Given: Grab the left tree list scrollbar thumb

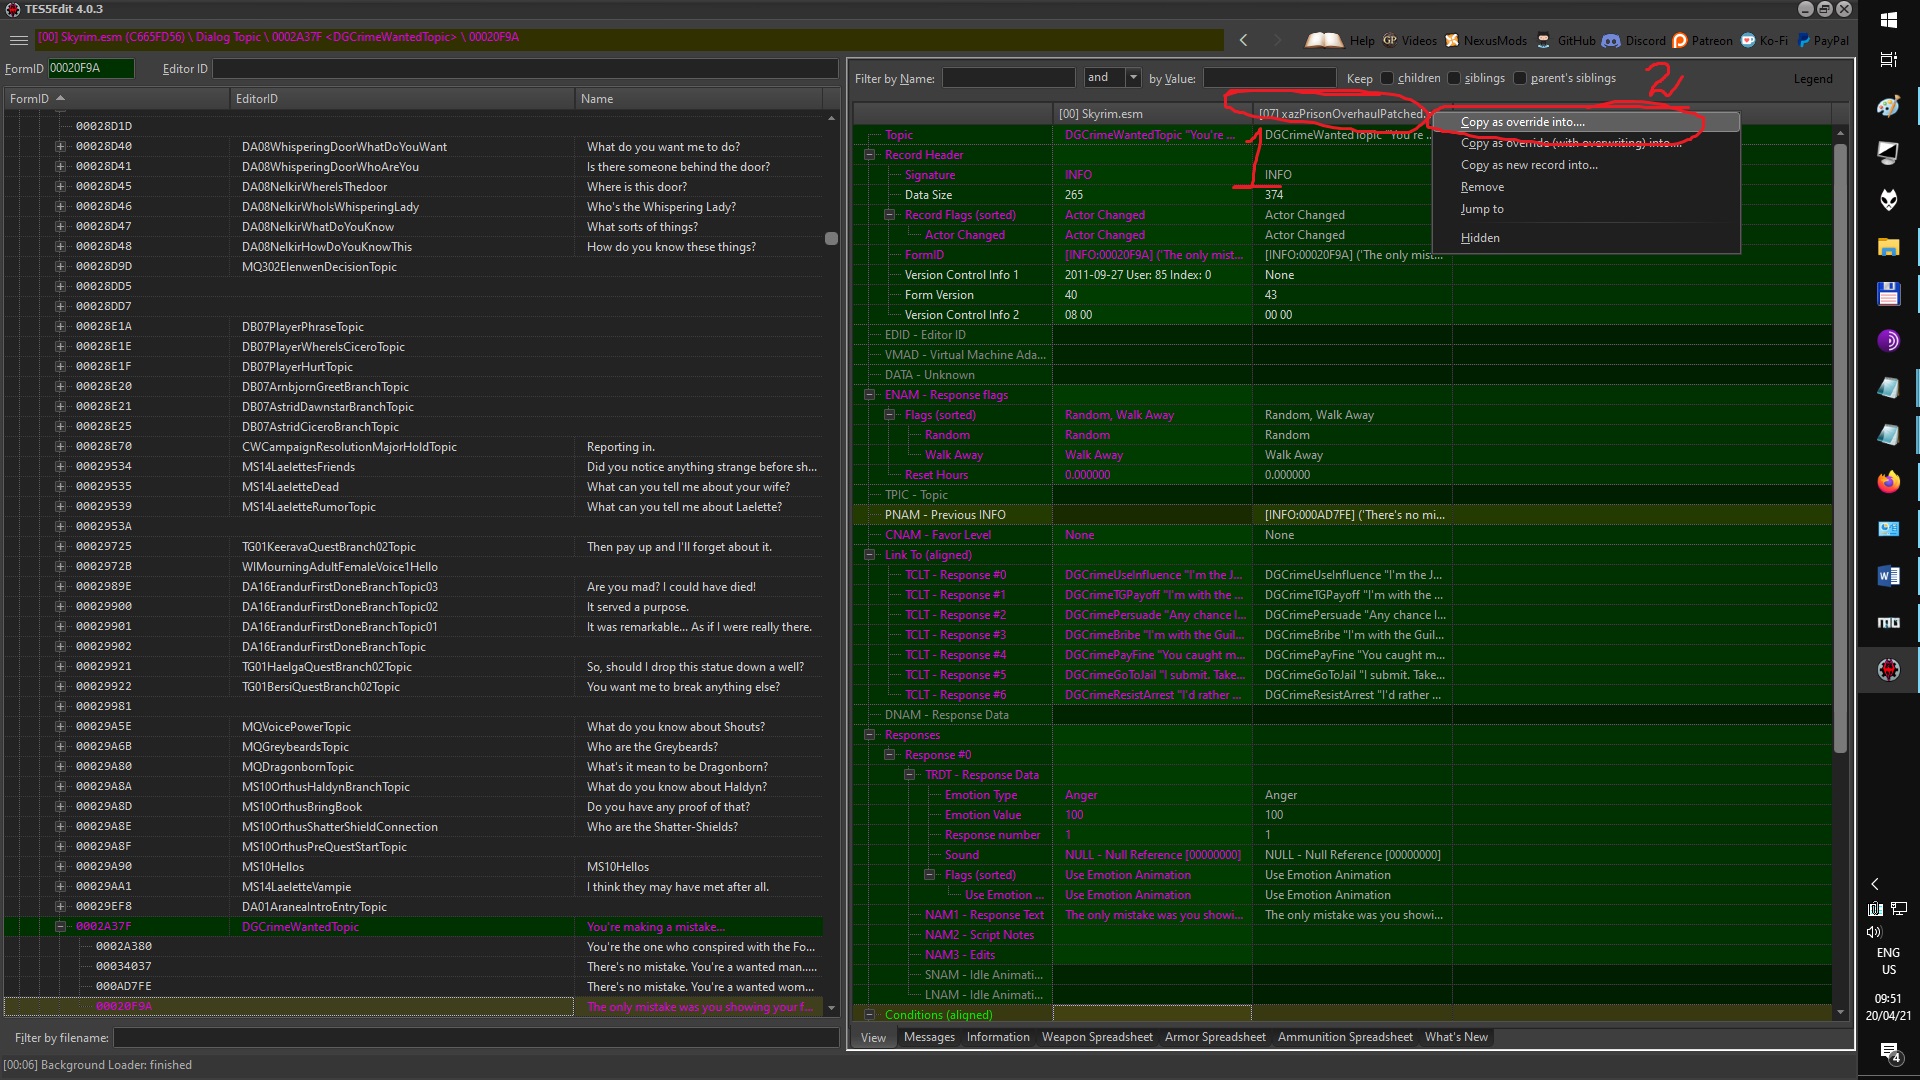Looking at the screenshot, I should [831, 238].
